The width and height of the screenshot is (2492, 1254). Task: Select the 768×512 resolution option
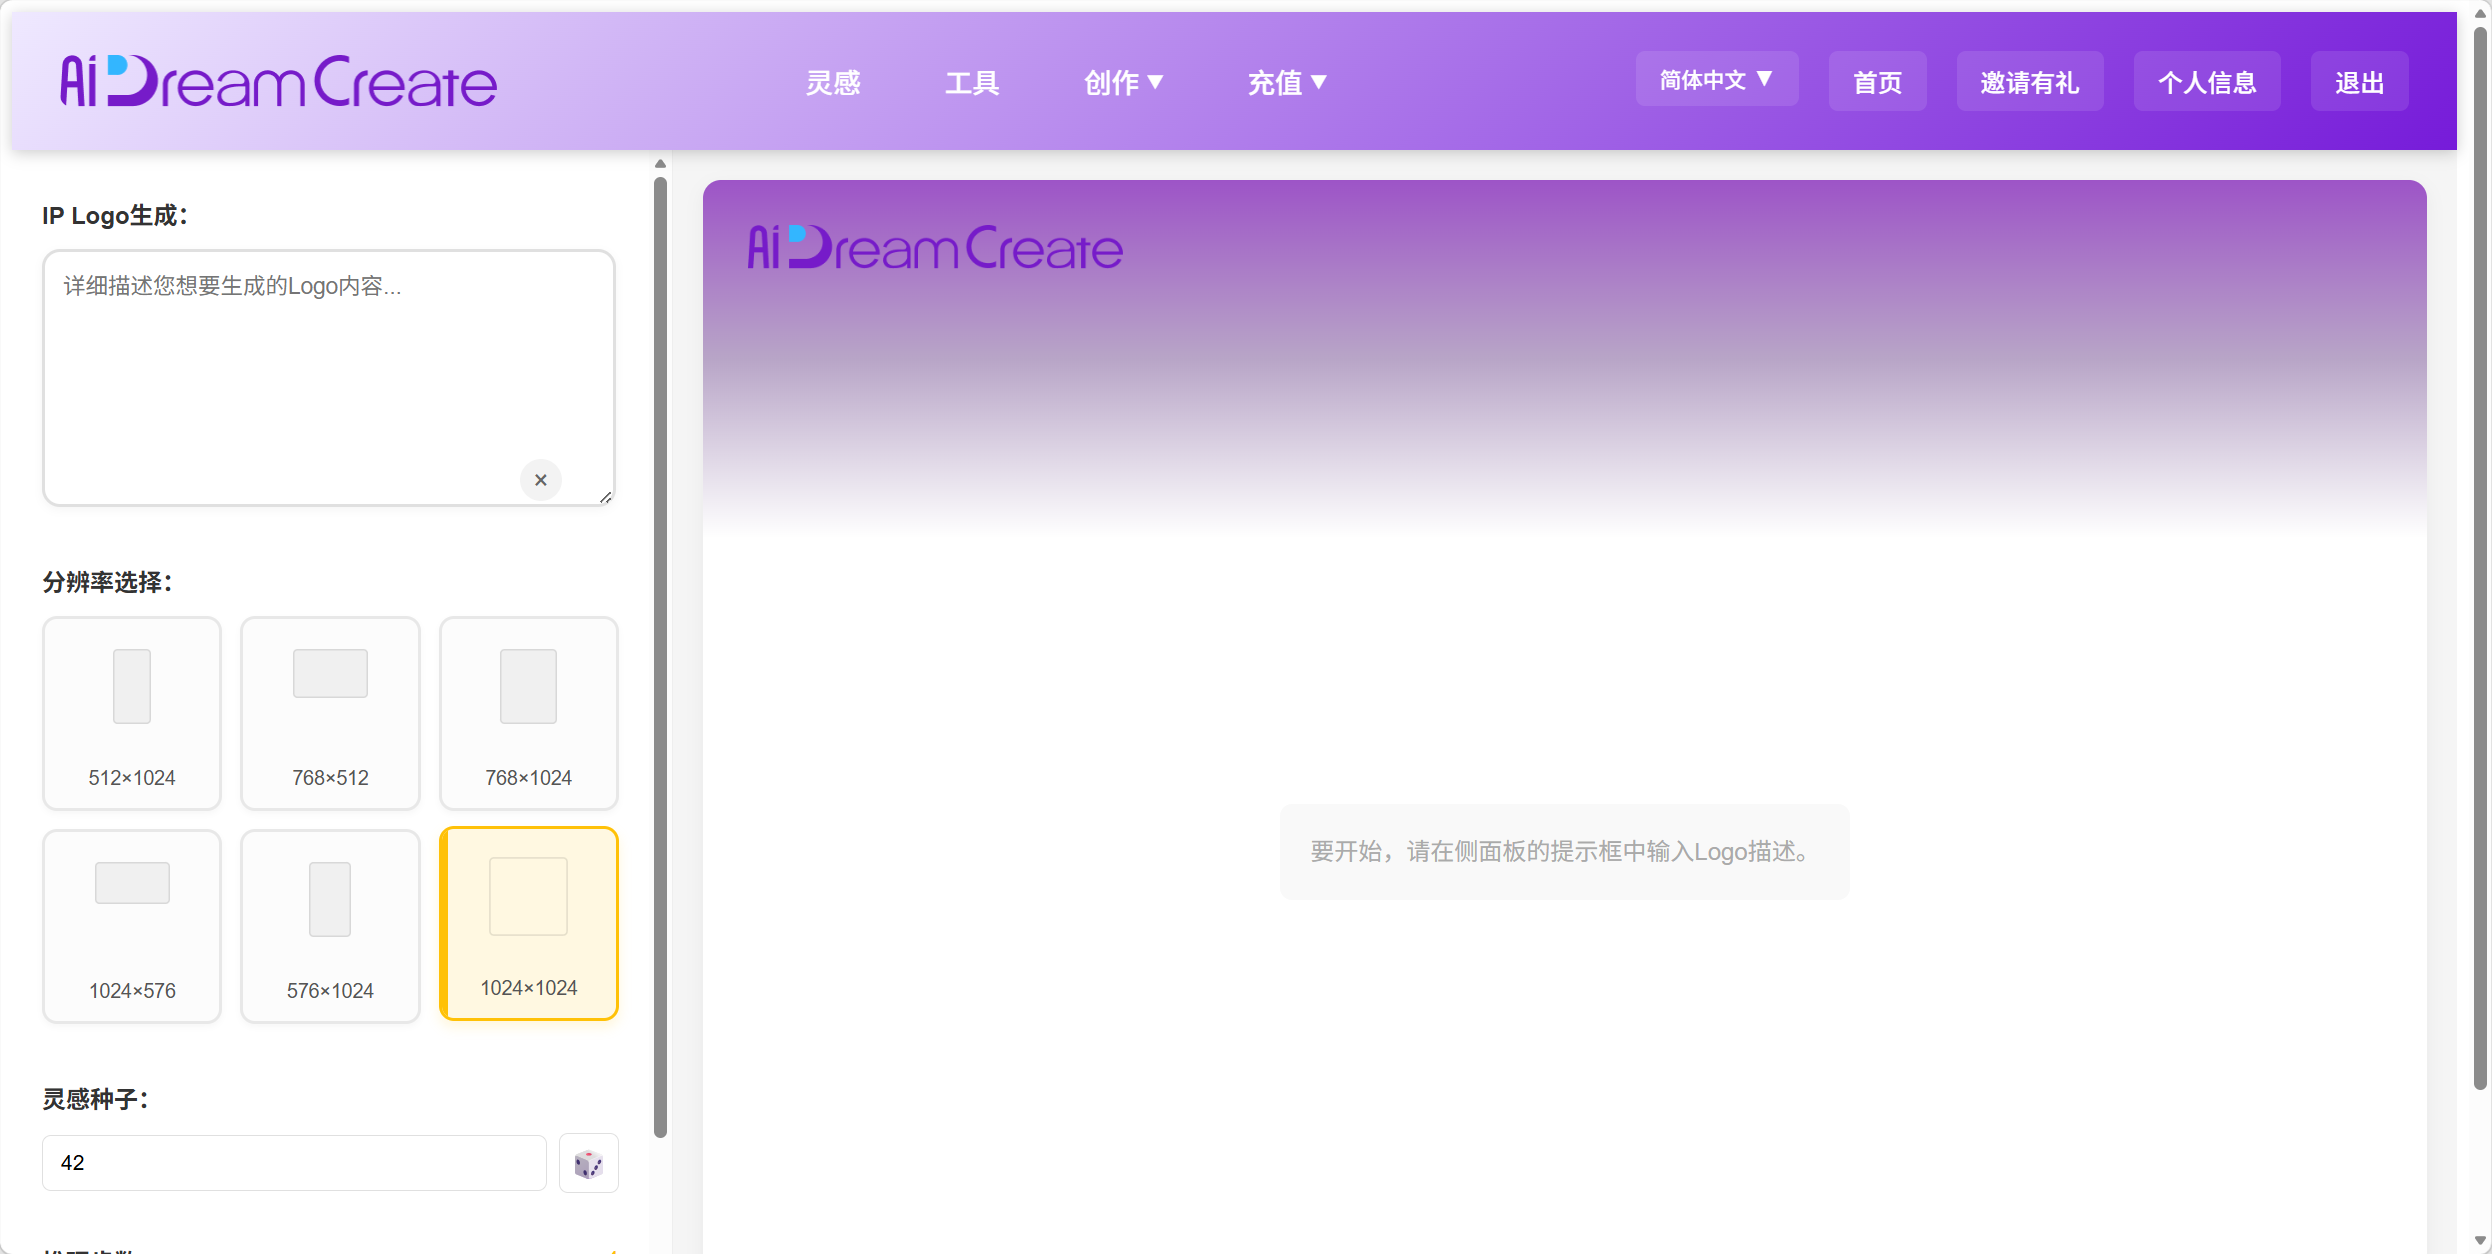coord(330,713)
